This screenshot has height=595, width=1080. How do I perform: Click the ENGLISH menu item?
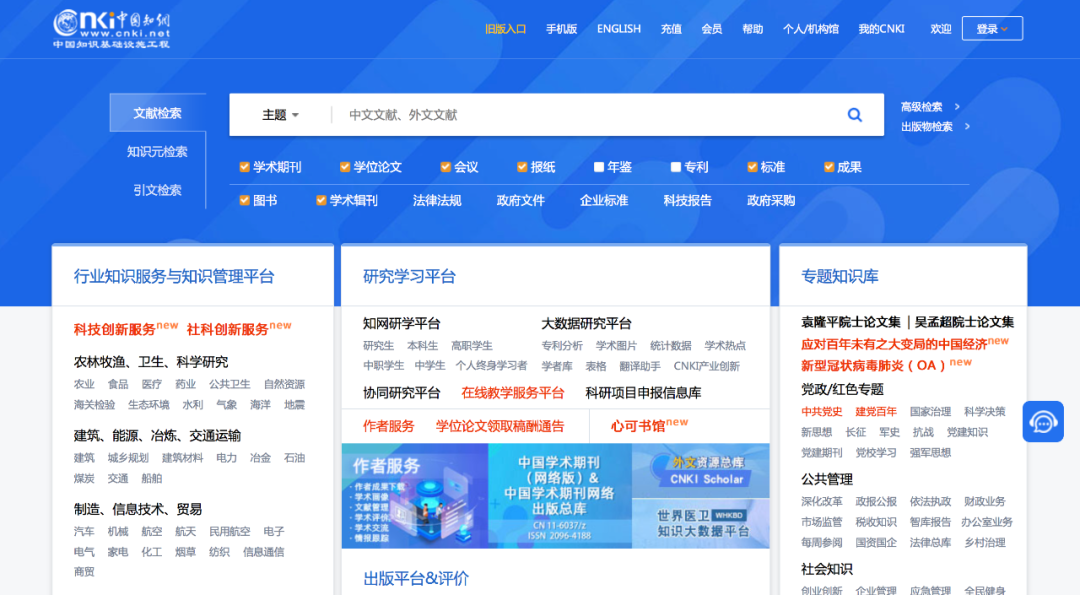618,29
